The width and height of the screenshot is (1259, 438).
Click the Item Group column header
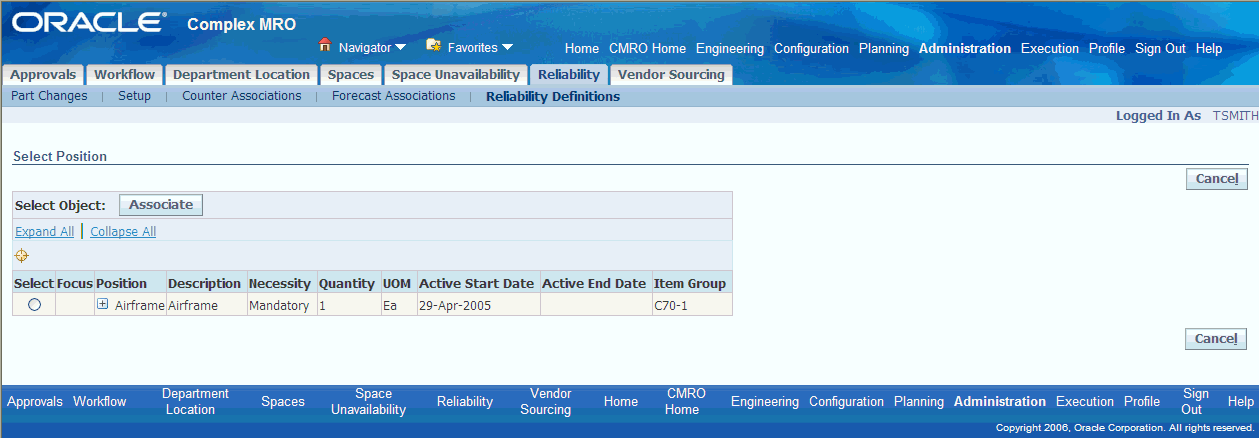click(x=690, y=283)
